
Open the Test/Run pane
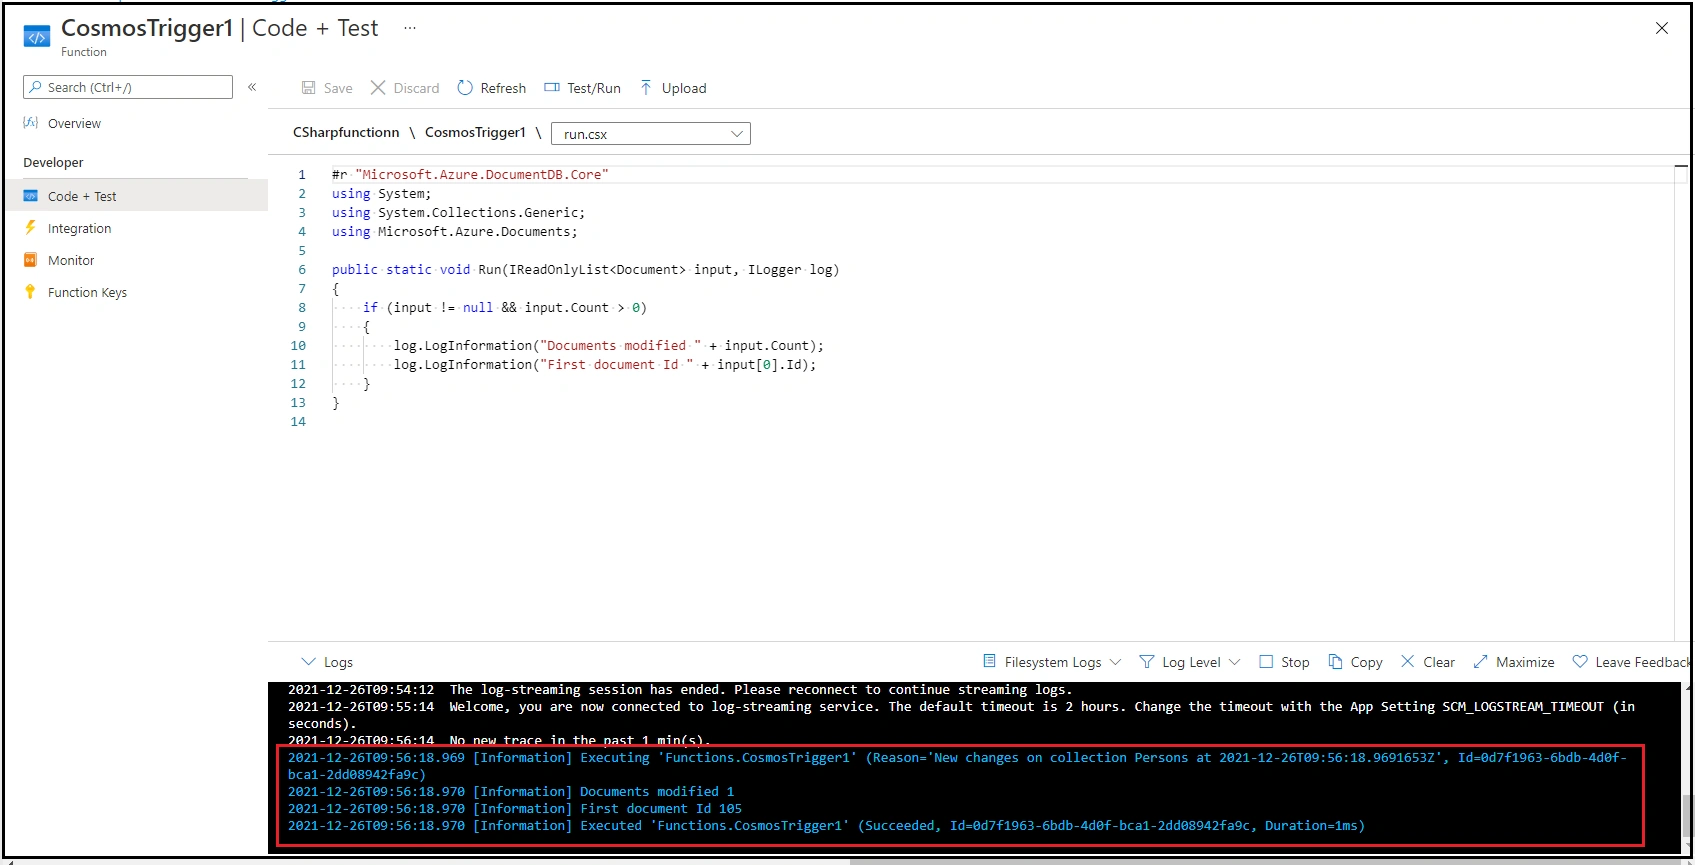click(x=594, y=88)
